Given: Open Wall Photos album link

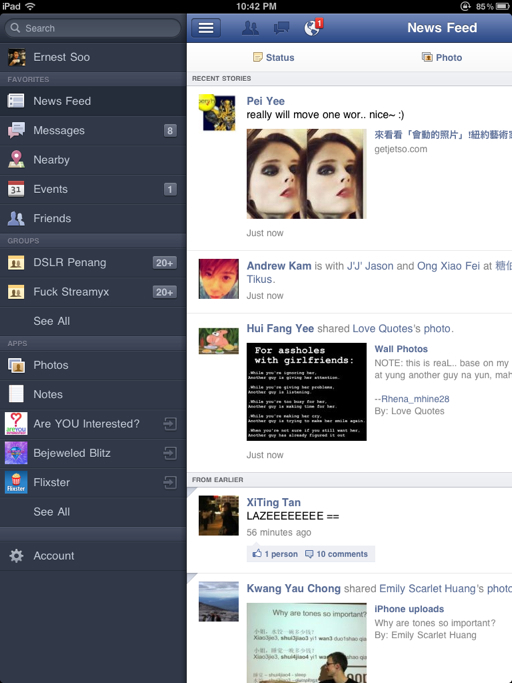Looking at the screenshot, I should [x=401, y=349].
